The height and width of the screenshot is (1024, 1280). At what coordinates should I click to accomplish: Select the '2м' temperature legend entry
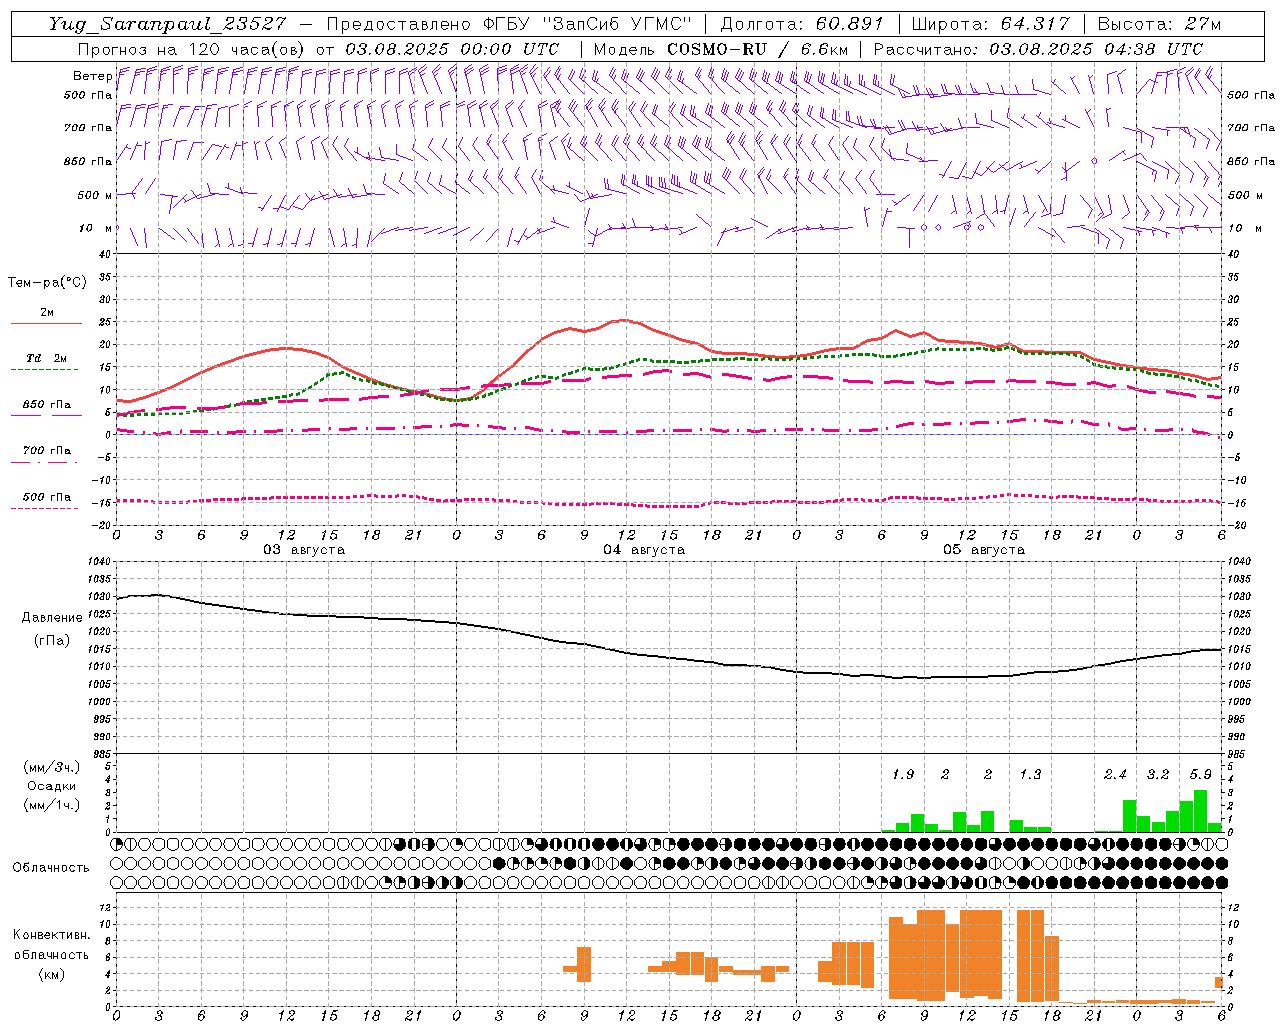click(x=47, y=313)
